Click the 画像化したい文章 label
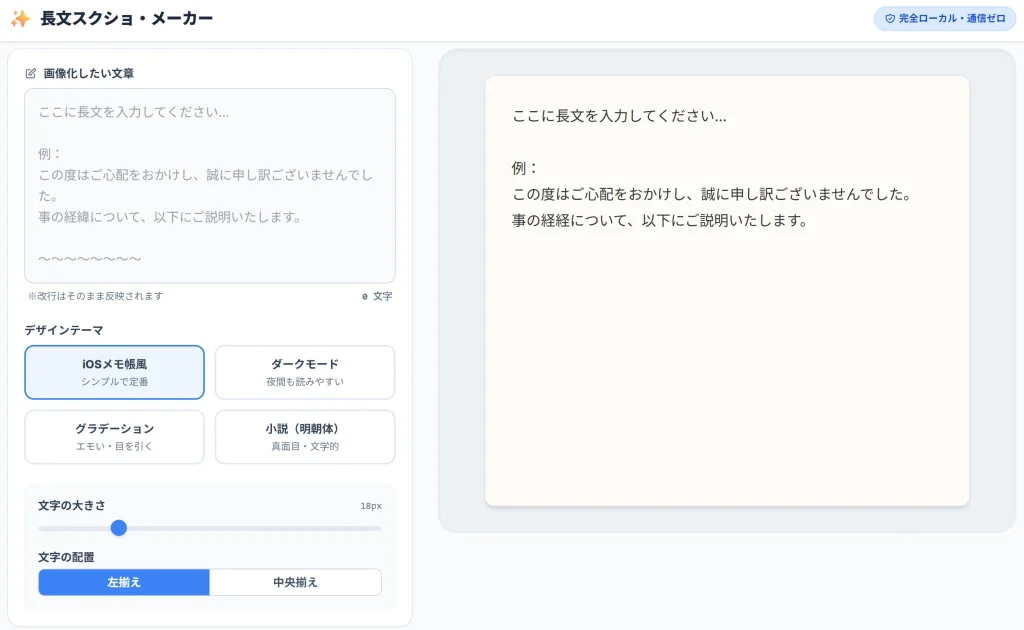 tap(89, 73)
